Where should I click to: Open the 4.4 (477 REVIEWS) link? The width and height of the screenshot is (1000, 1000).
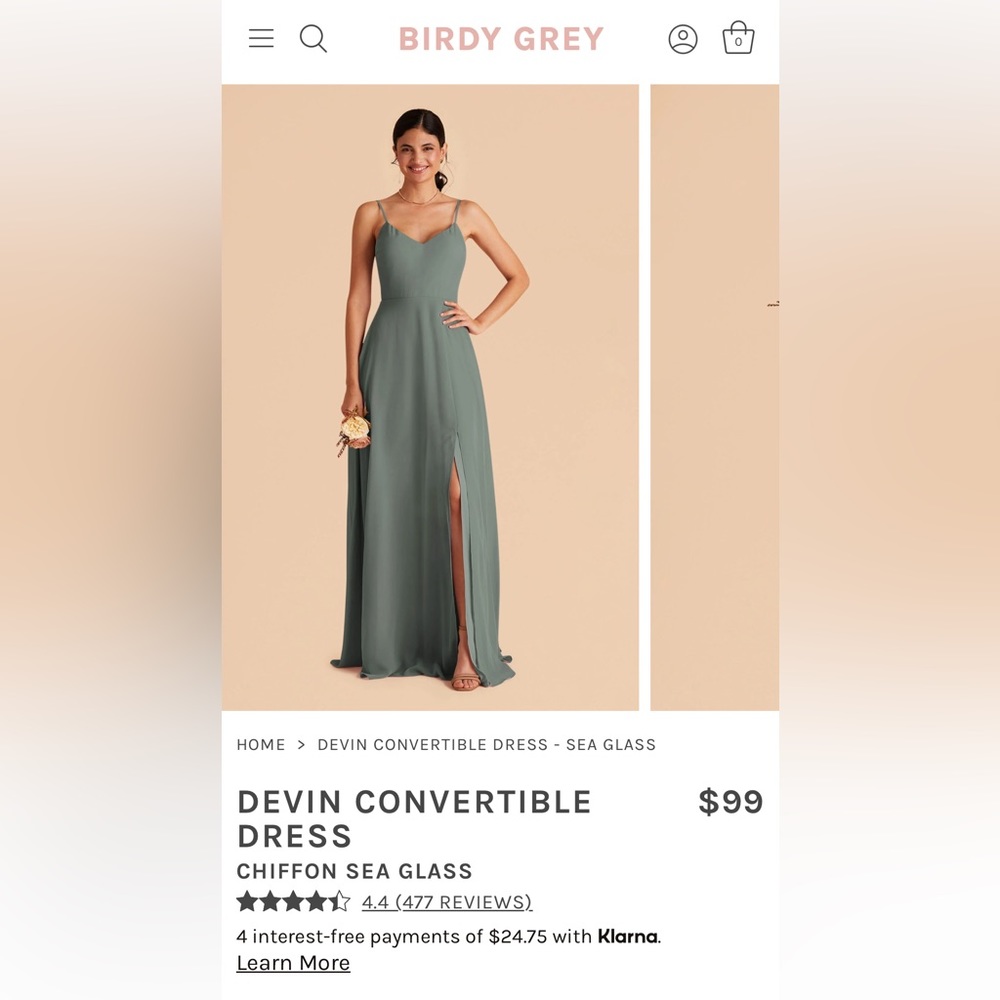pos(445,902)
